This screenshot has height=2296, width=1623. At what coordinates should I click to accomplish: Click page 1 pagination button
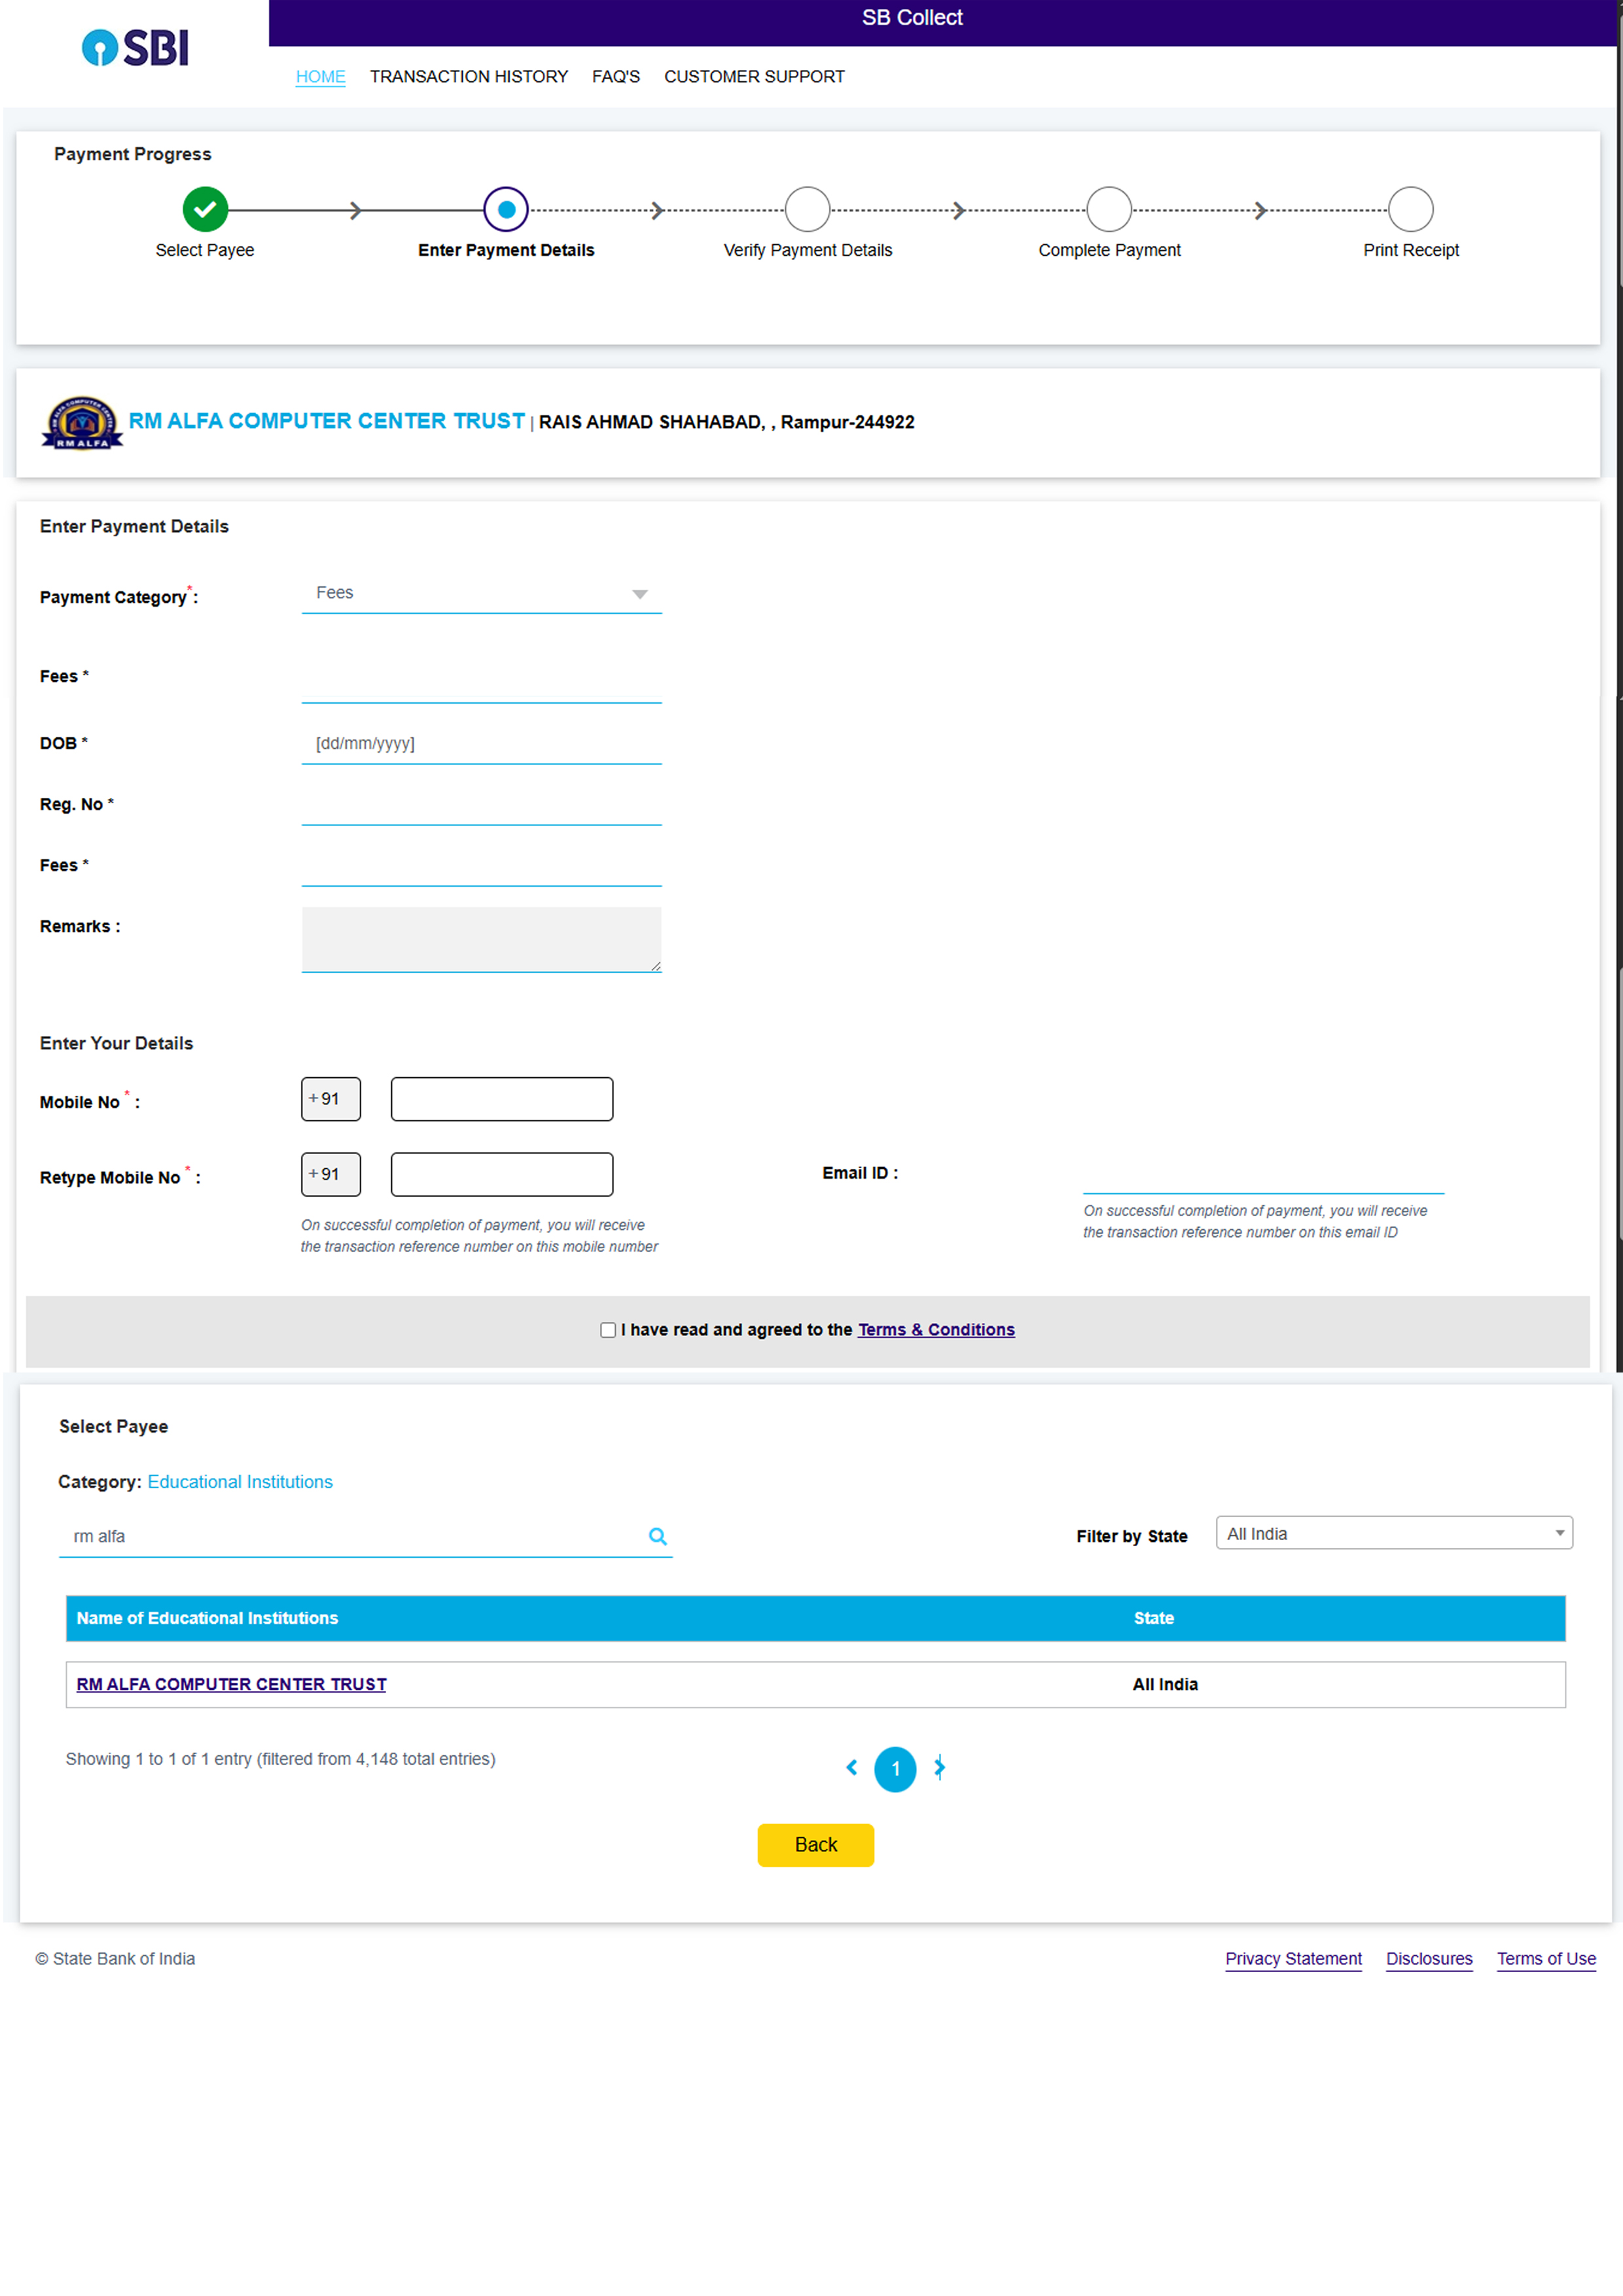click(x=895, y=1768)
